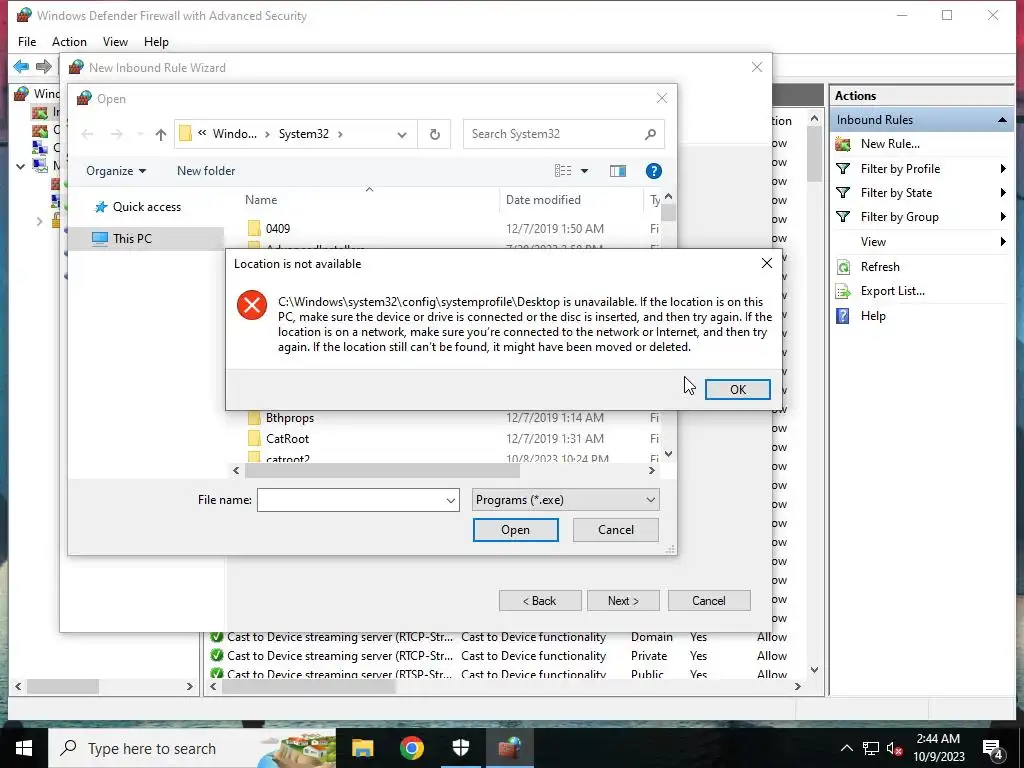Click Open button in the Open dialog
The height and width of the screenshot is (768, 1024).
pos(515,530)
